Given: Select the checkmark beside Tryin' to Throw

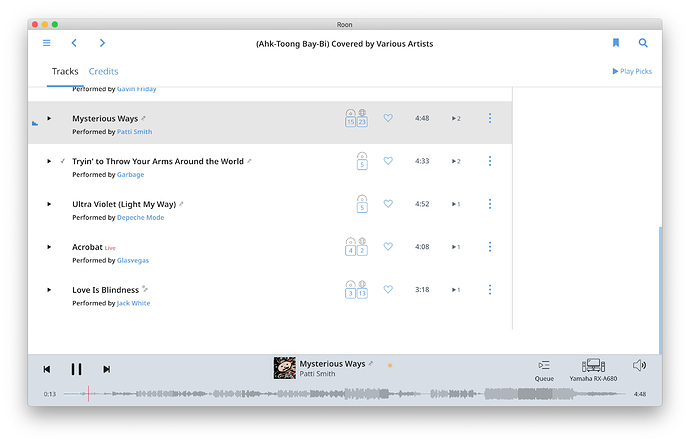Looking at the screenshot, I should [x=63, y=161].
